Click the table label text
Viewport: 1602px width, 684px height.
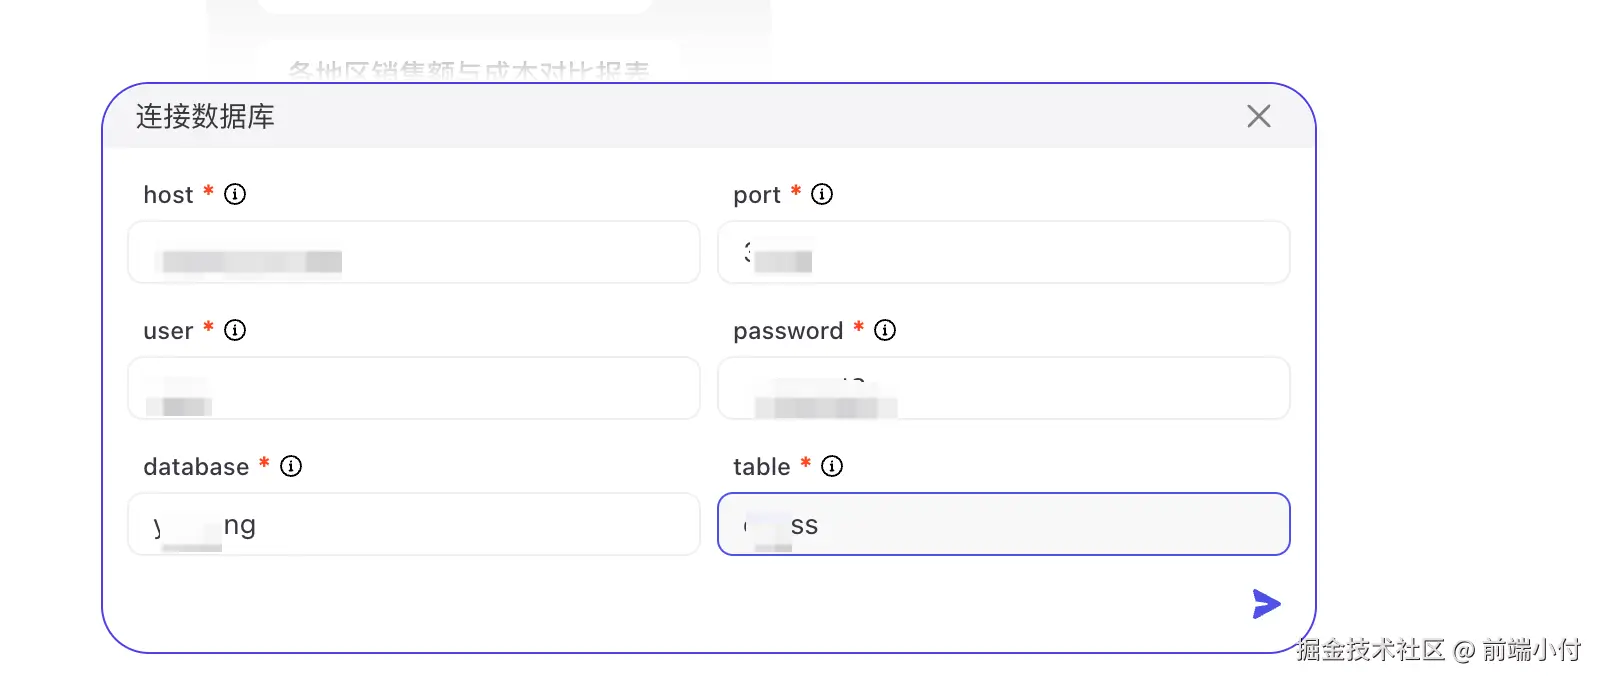coord(761,467)
